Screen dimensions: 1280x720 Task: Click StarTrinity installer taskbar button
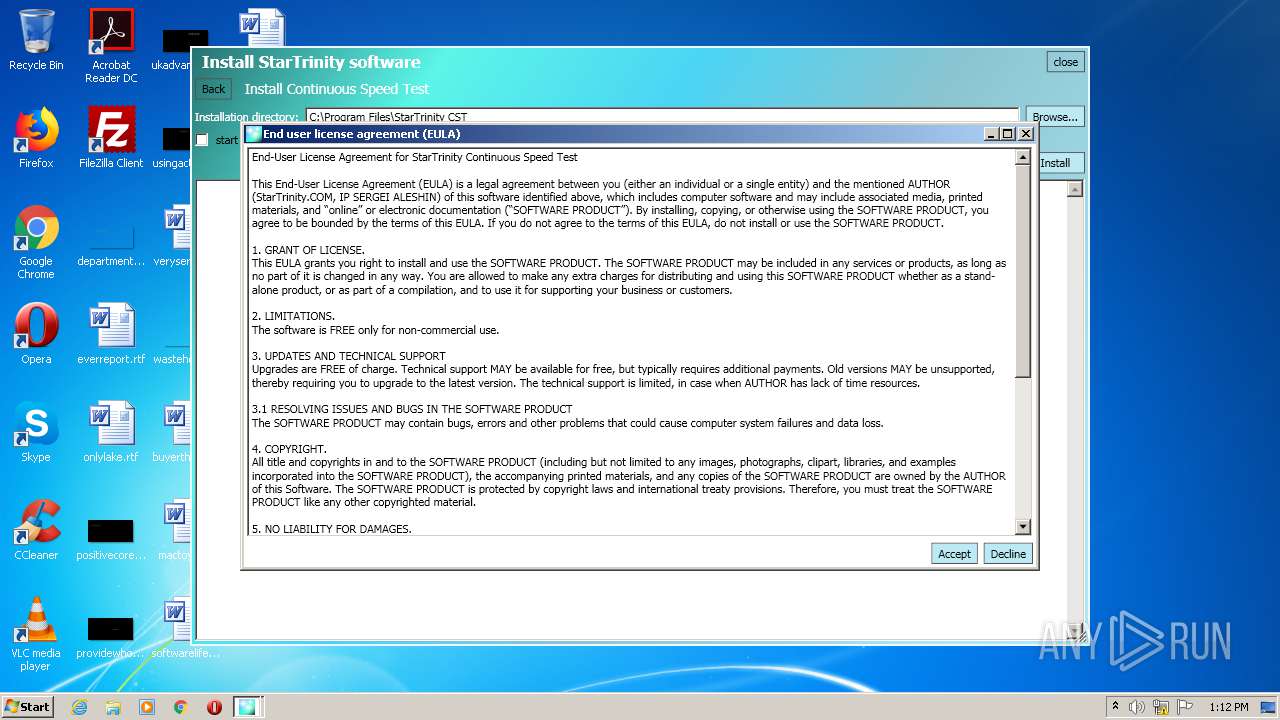pyautogui.click(x=247, y=707)
